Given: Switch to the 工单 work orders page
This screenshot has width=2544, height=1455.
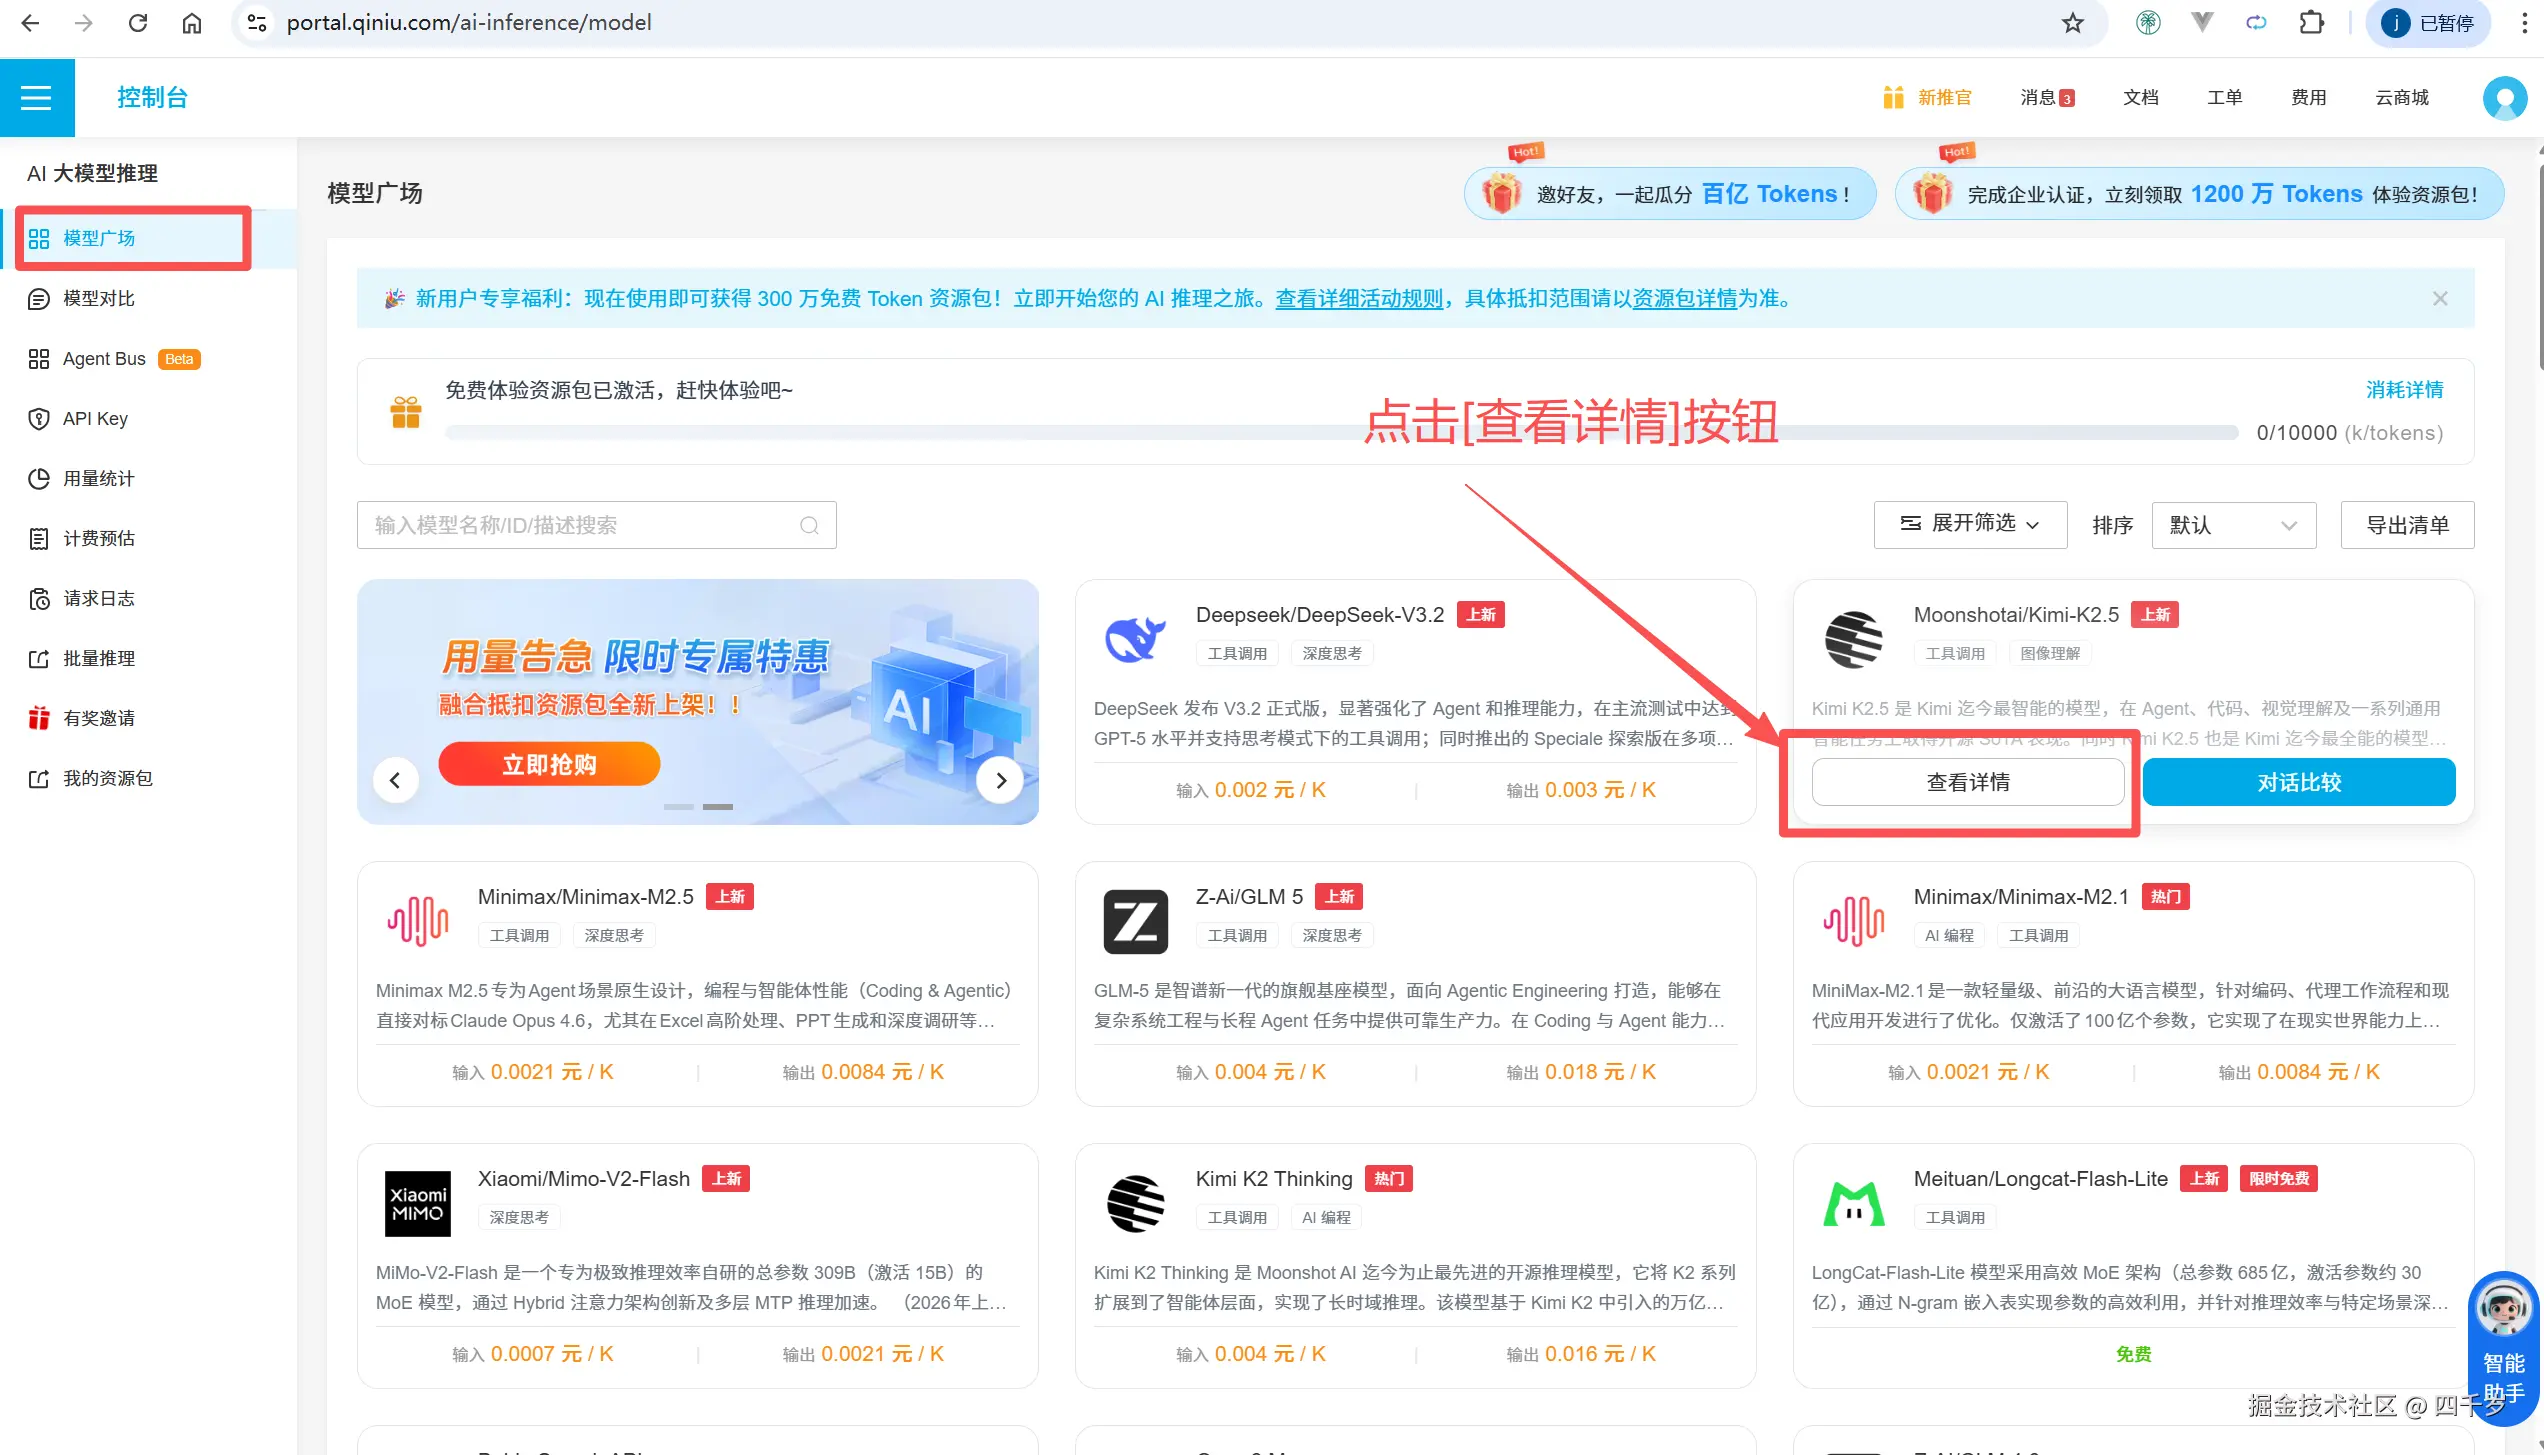Looking at the screenshot, I should [x=2224, y=97].
